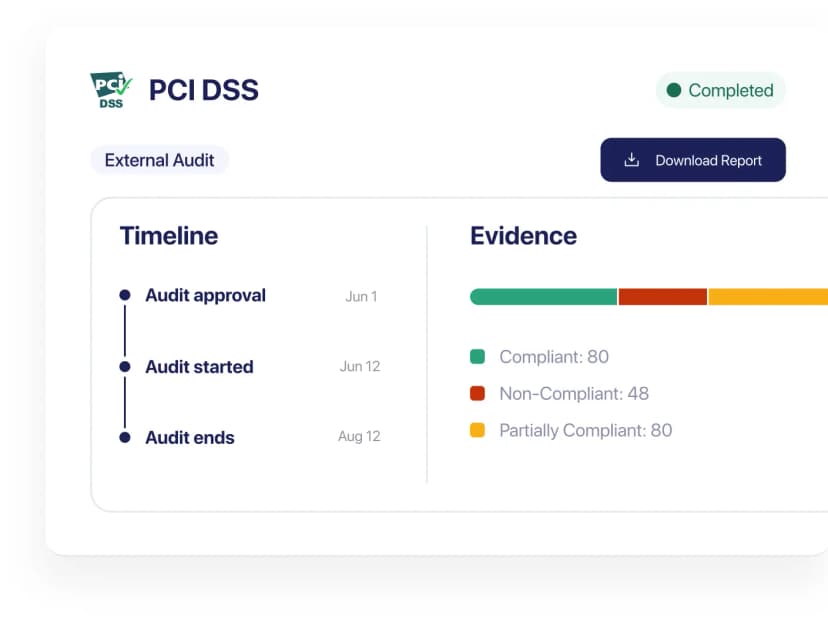
Task: Click the Audit approval timeline dot
Action: tap(125, 295)
